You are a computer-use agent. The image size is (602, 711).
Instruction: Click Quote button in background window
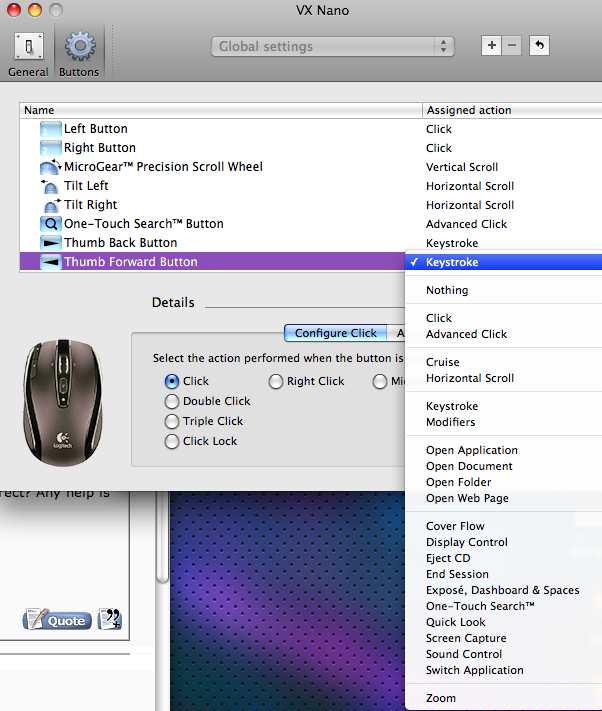tap(57, 619)
